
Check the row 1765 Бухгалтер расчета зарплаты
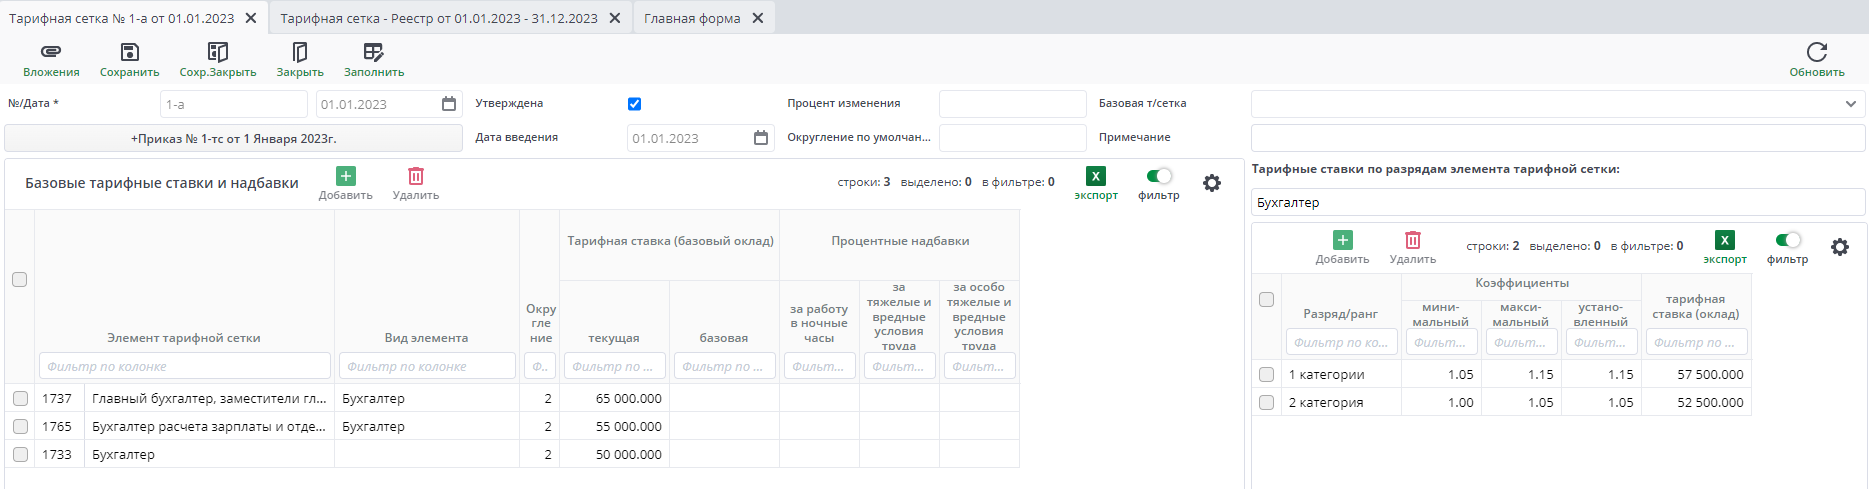[20, 426]
